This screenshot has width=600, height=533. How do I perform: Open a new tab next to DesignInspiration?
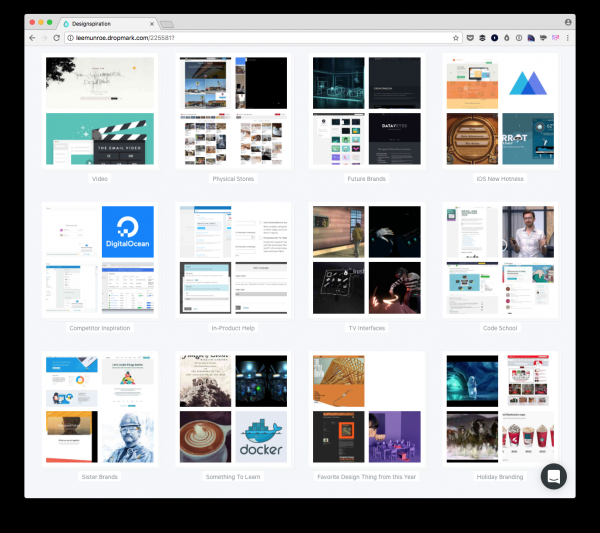pyautogui.click(x=166, y=23)
